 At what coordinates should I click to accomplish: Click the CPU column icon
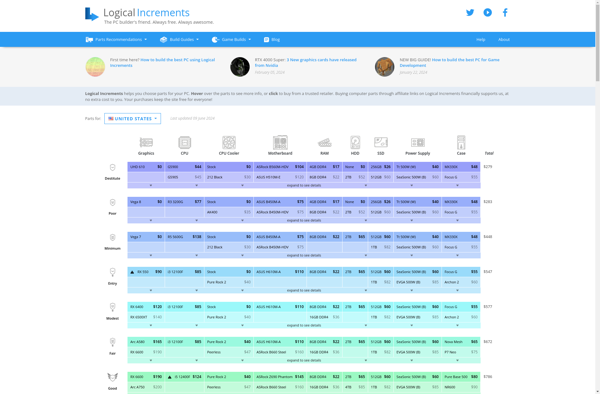coord(184,143)
